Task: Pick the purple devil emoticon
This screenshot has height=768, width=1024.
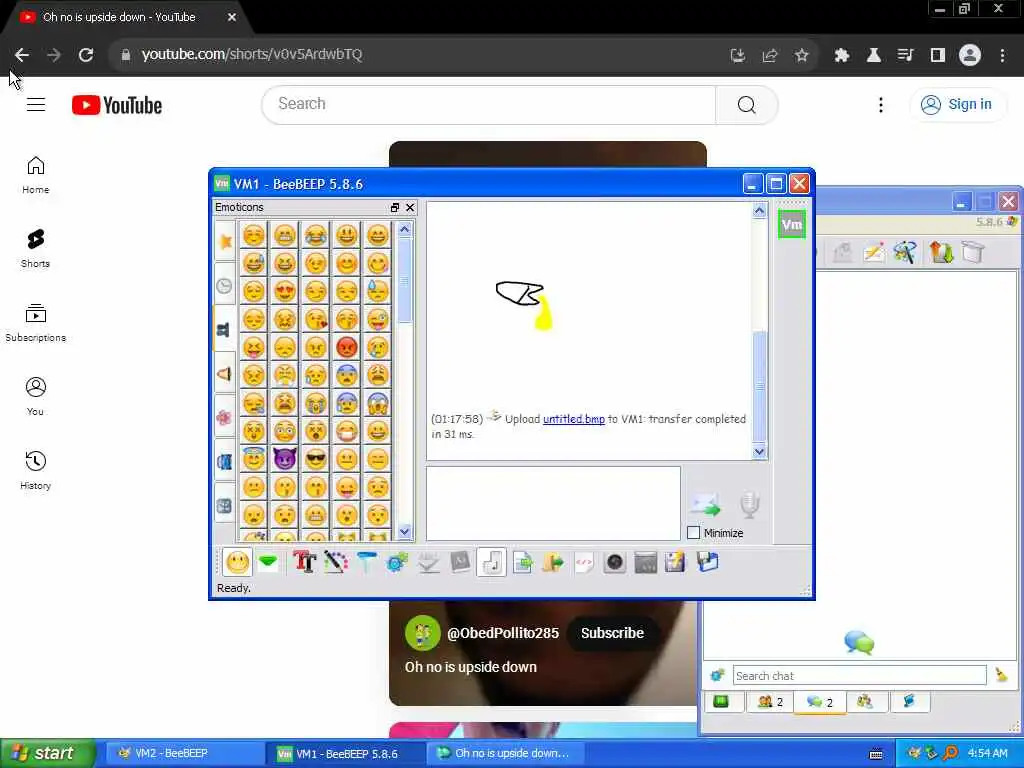Action: (x=285, y=459)
